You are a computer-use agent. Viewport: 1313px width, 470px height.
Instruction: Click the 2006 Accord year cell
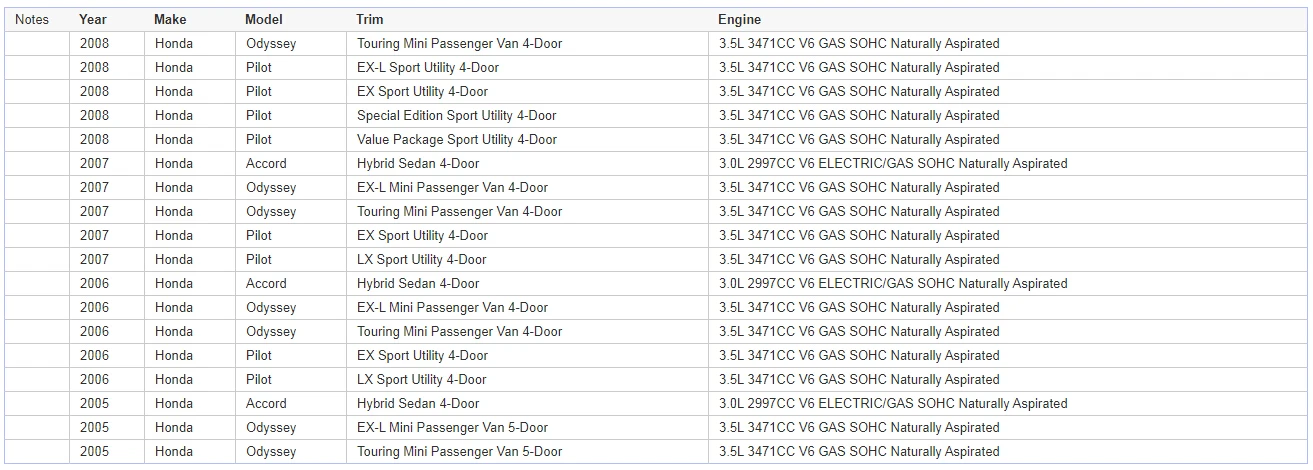pos(94,284)
